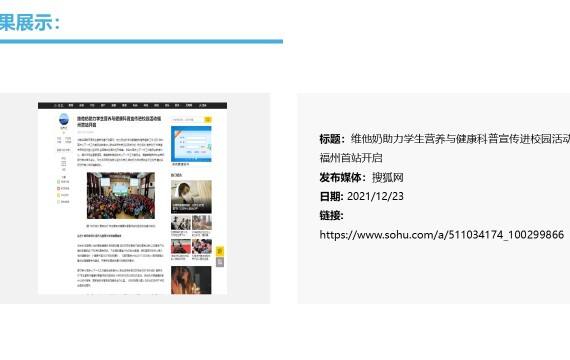Viewport: 570px width, 360px height.
Task: Open the dark candlelight thumbnail at bottom
Action: (x=191, y=280)
